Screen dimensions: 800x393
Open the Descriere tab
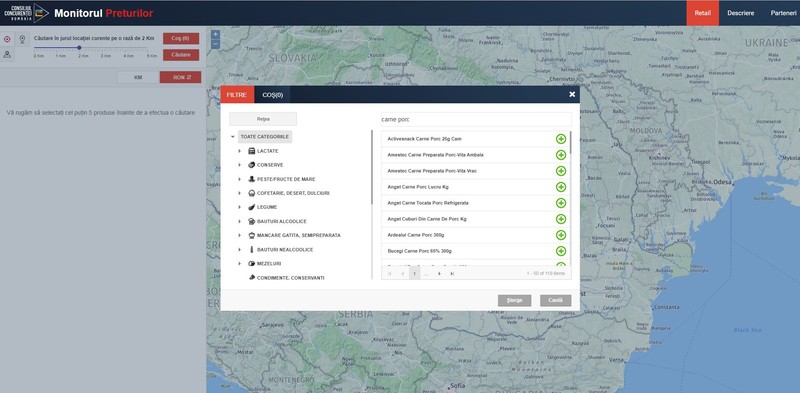[x=740, y=13]
